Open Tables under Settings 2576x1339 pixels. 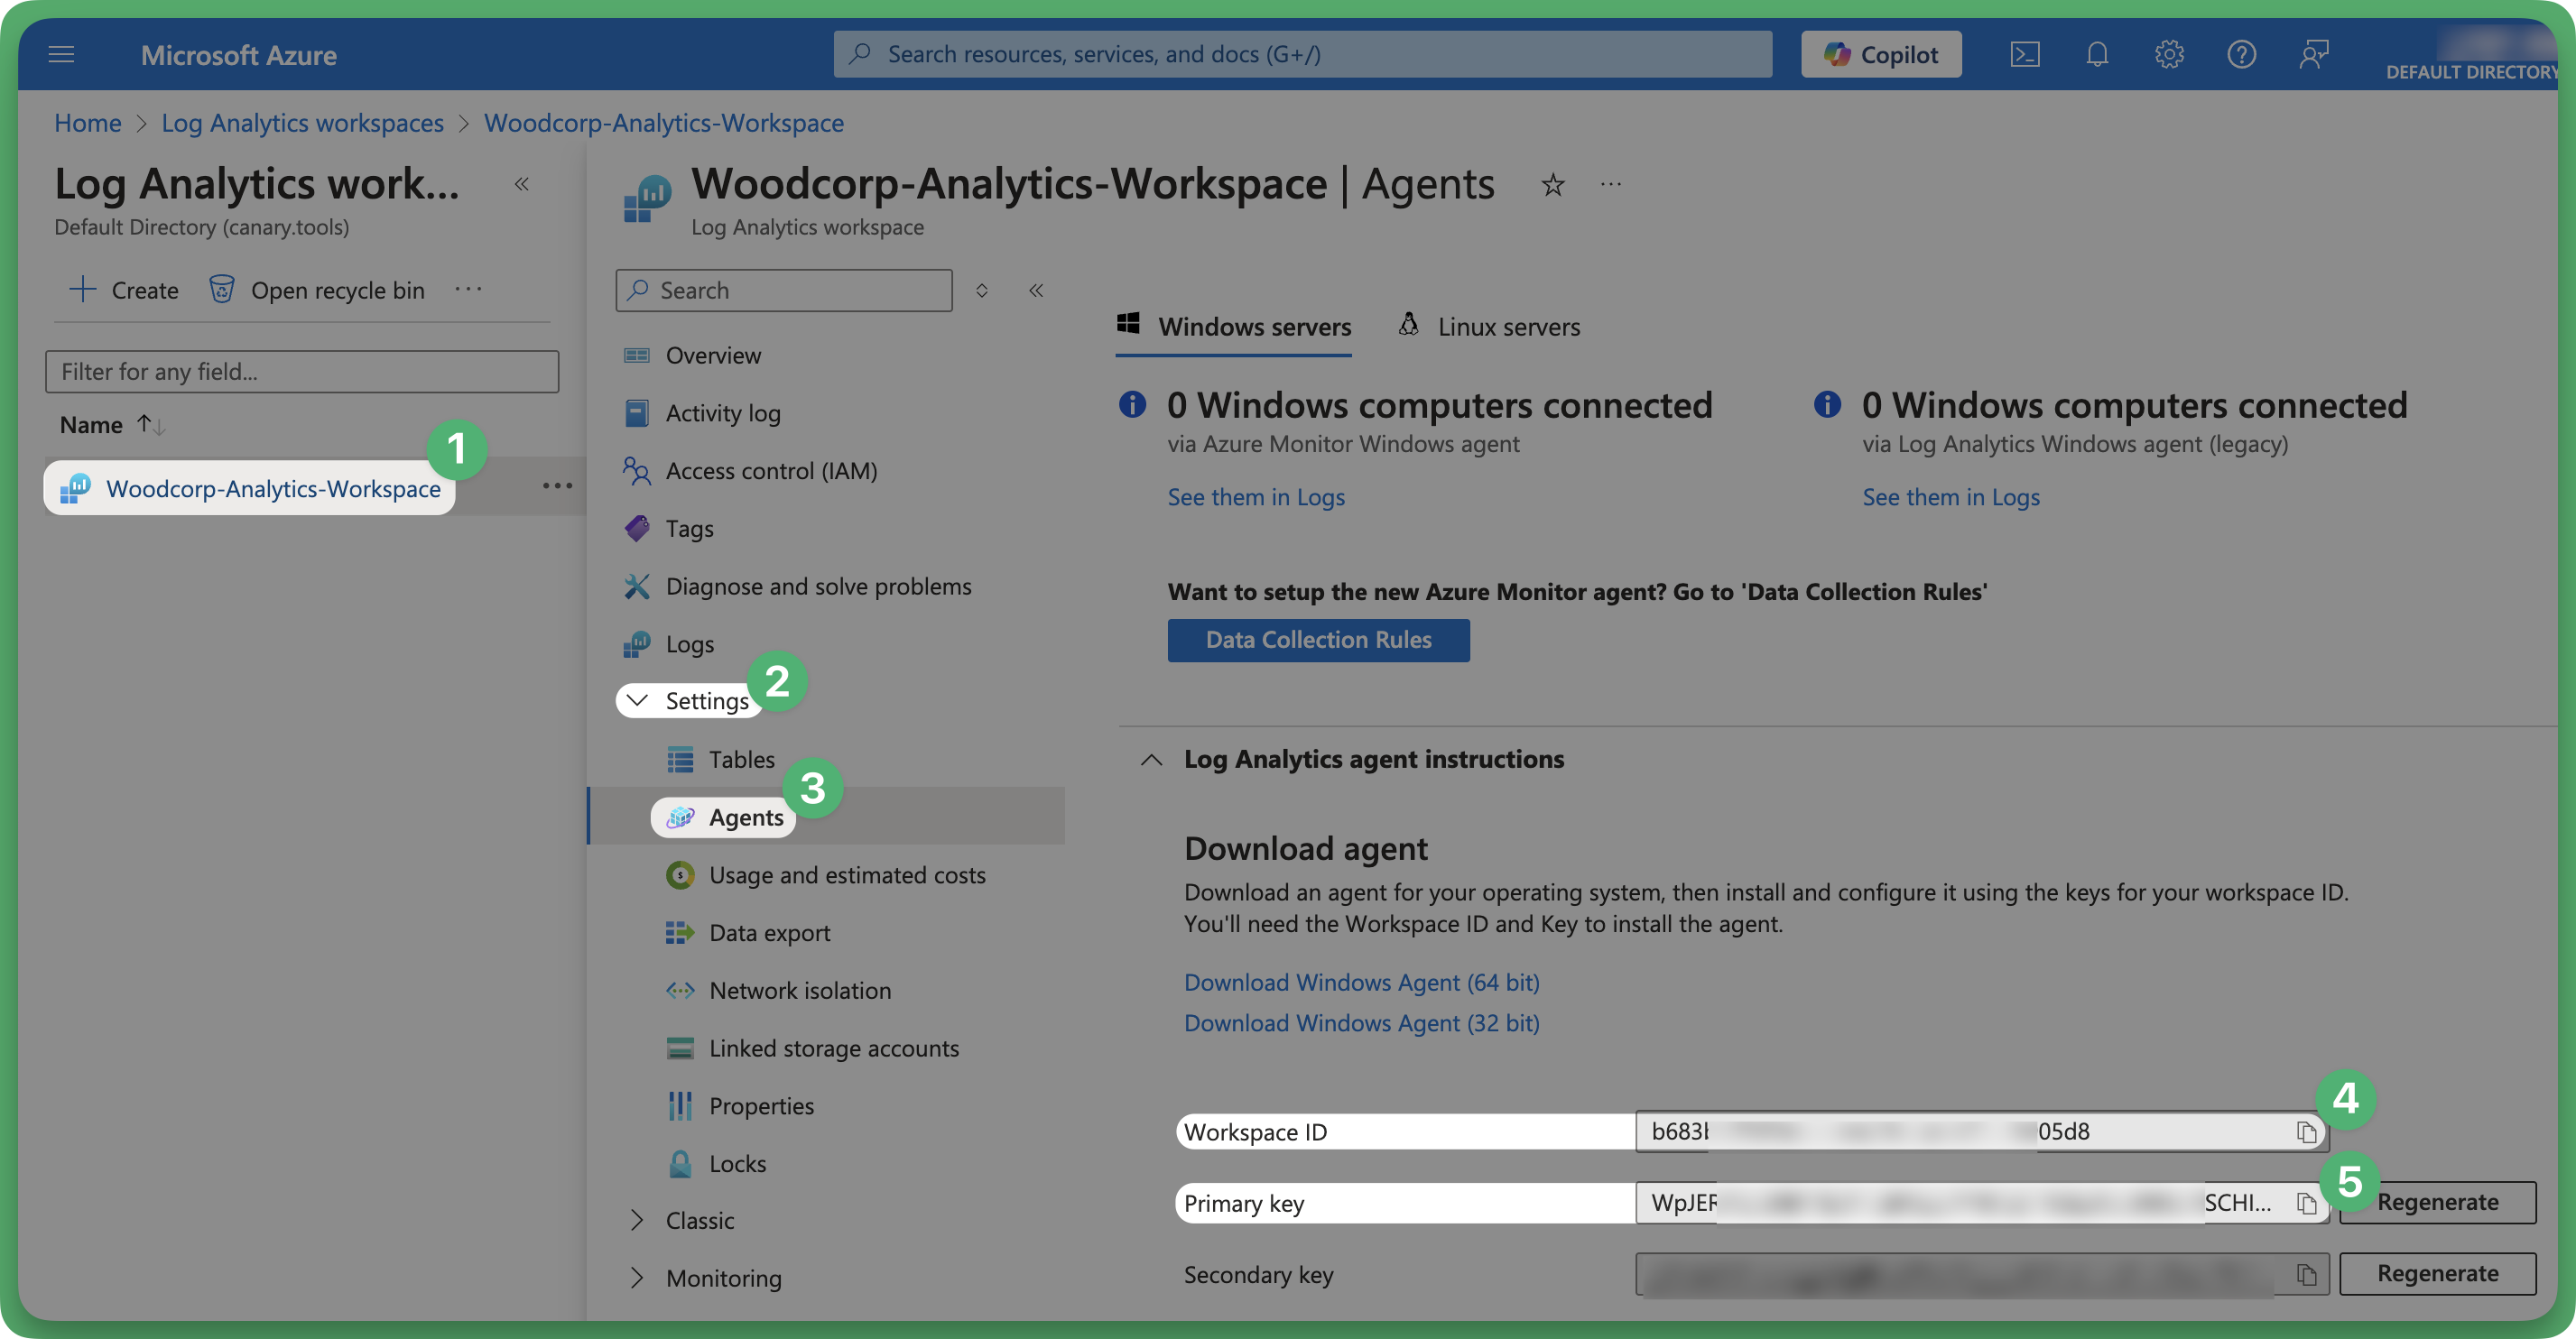point(741,759)
